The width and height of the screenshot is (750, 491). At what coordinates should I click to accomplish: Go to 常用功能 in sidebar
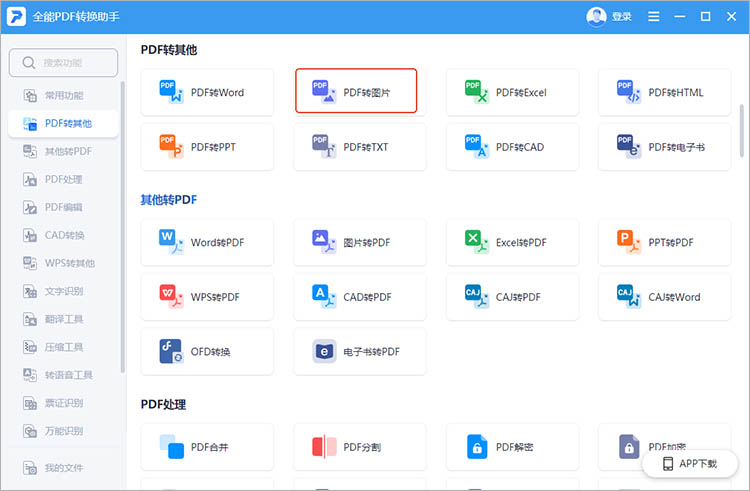(x=63, y=96)
